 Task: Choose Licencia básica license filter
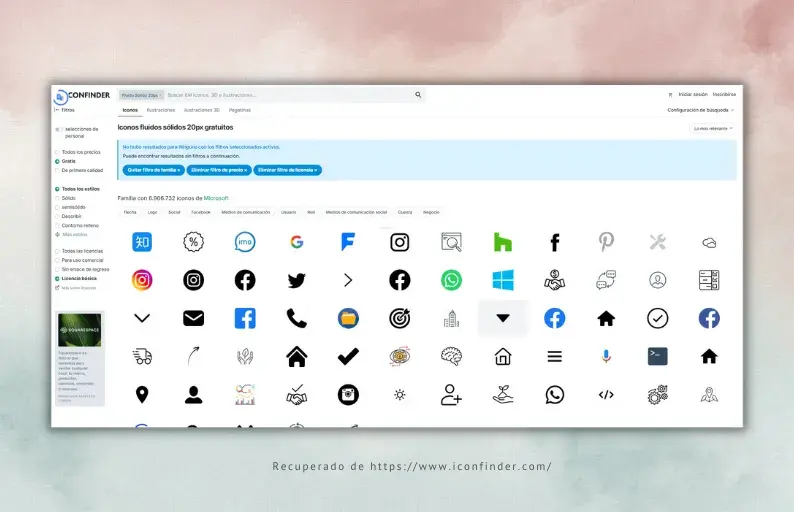(75, 278)
